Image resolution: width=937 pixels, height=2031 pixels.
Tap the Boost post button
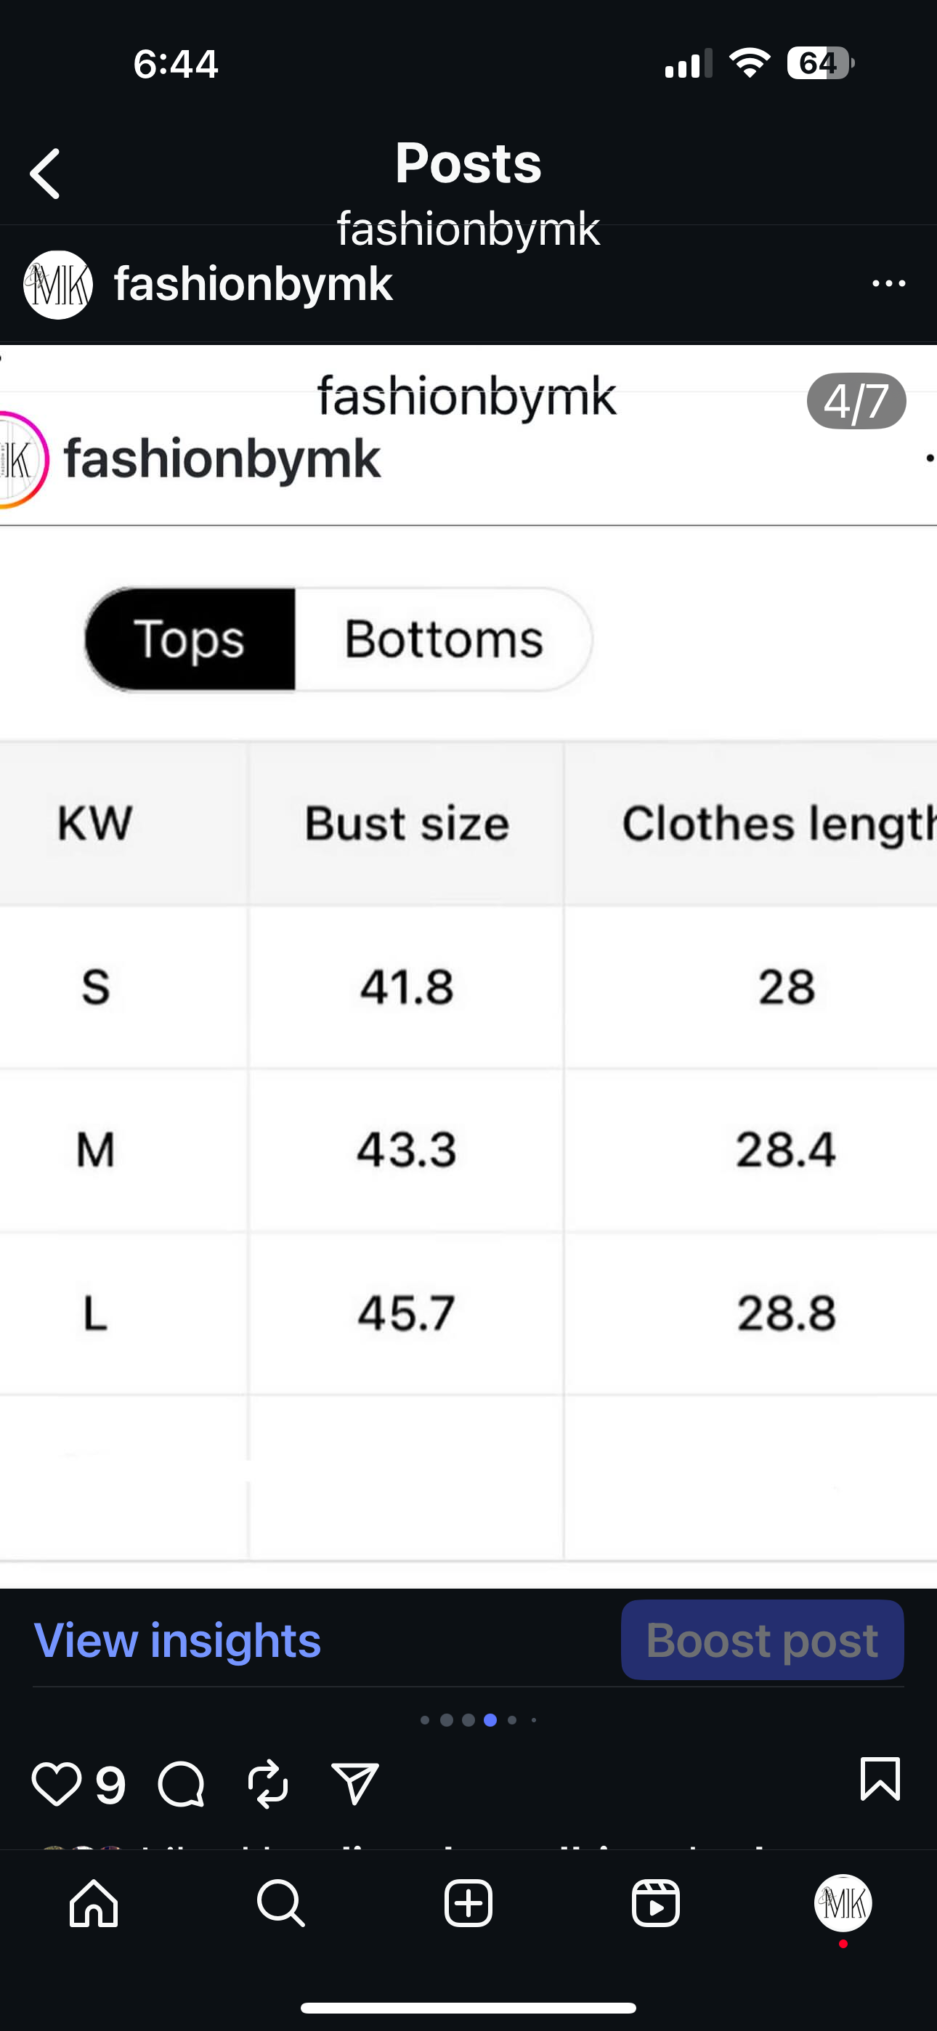[763, 1640]
